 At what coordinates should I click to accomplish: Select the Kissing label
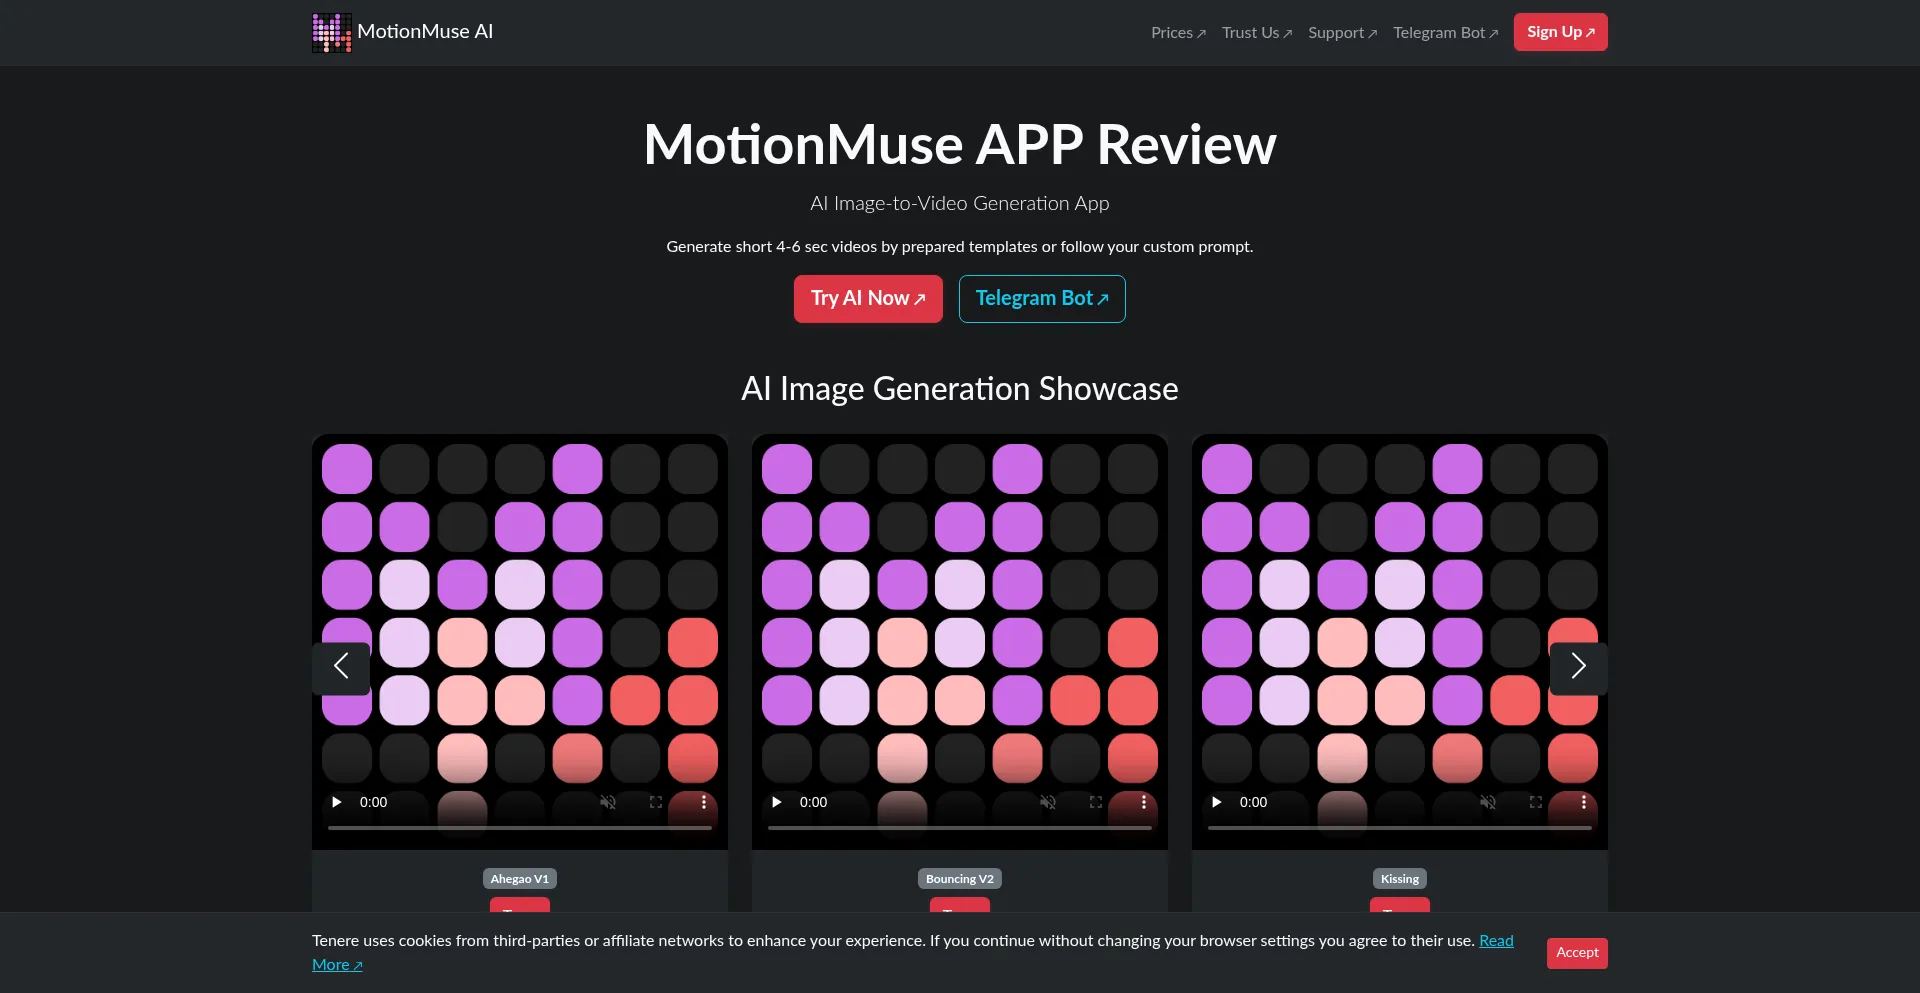click(x=1400, y=879)
